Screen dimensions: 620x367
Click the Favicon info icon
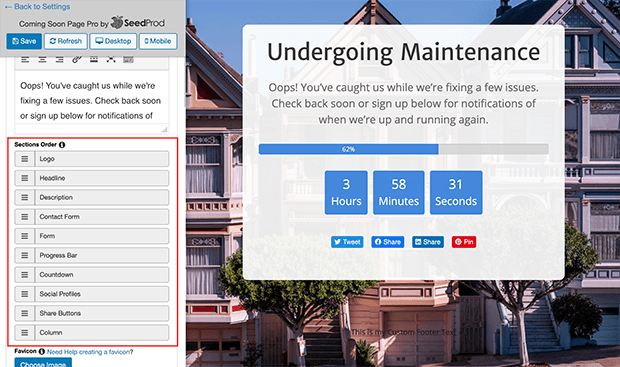pos(42,351)
